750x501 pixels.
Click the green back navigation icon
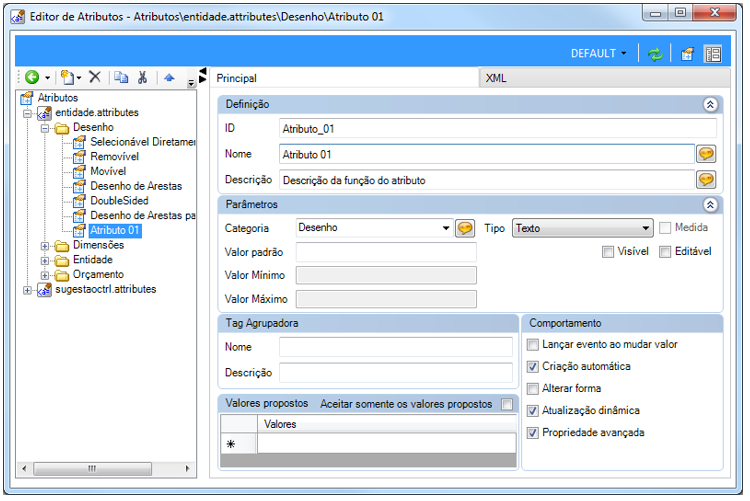point(32,77)
